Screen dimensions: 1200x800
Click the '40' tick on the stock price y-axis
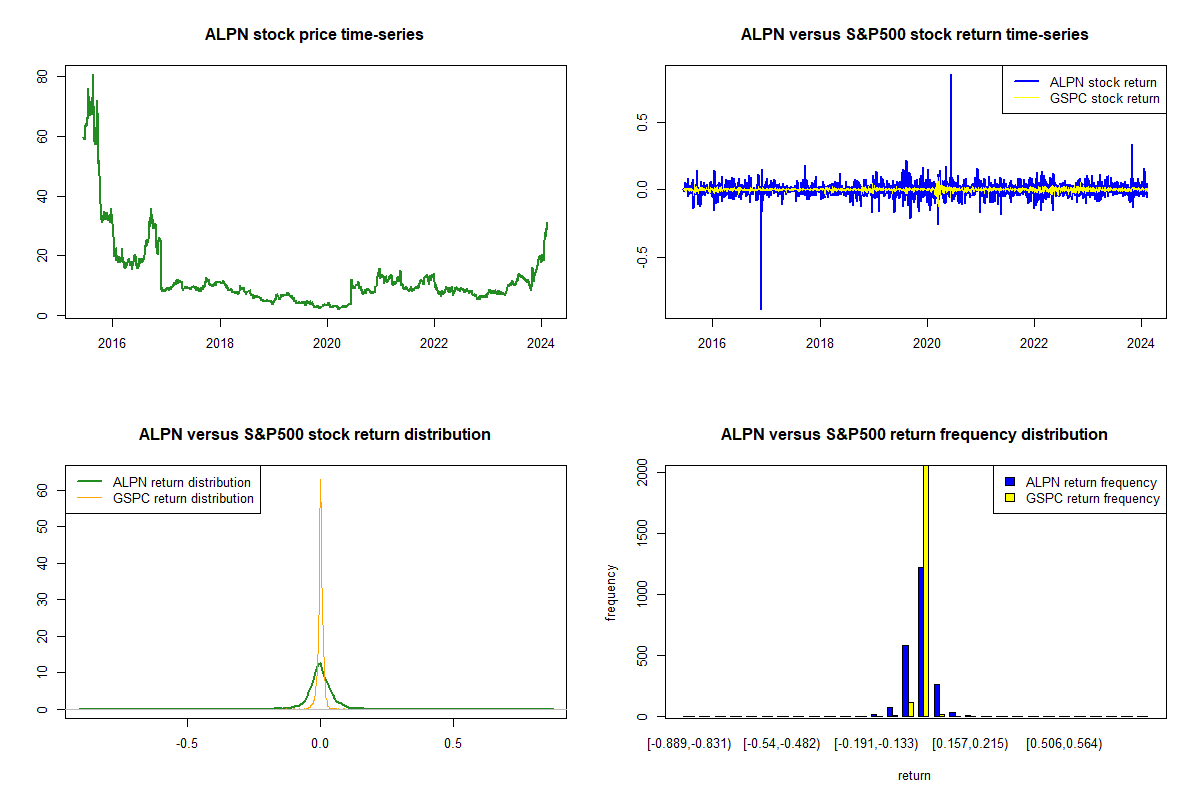[x=42, y=196]
